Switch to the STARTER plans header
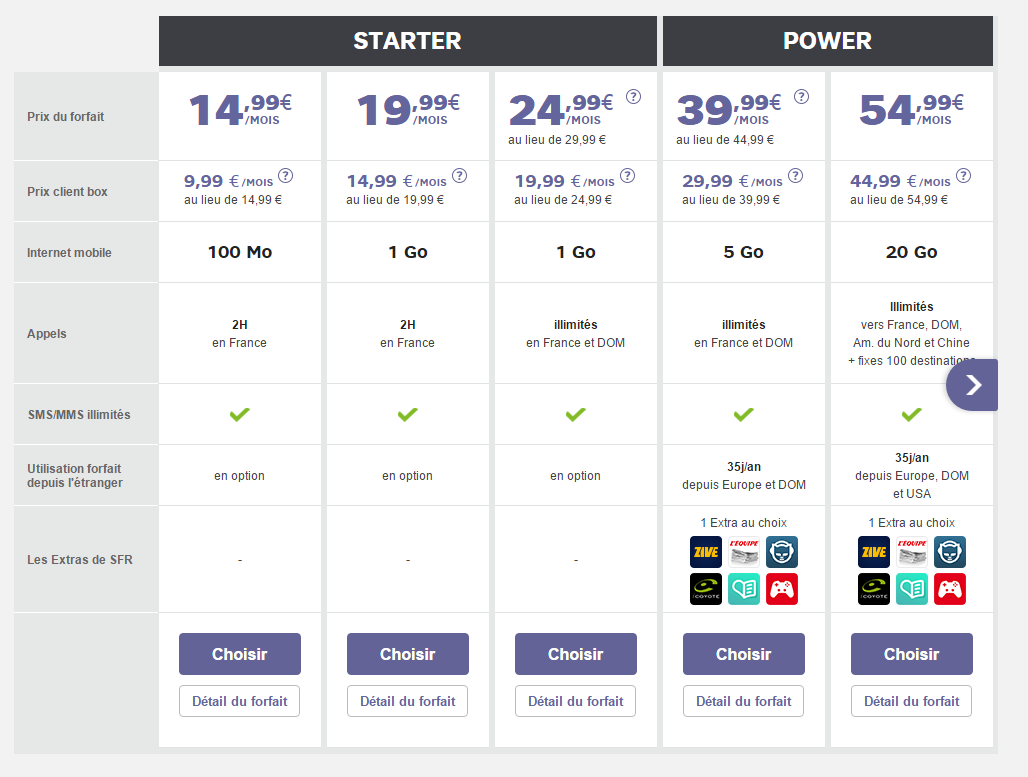Viewport: 1028px width, 777px height. 407,41
